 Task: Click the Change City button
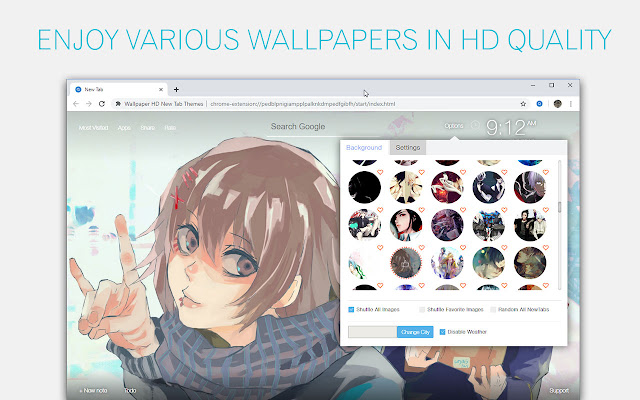pyautogui.click(x=415, y=332)
